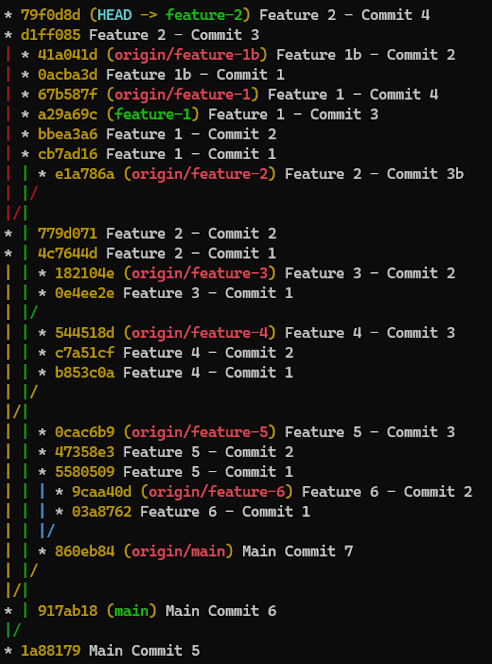
Task: Select text 'Feature 5 - Commit 3'
Action: [x=370, y=432]
